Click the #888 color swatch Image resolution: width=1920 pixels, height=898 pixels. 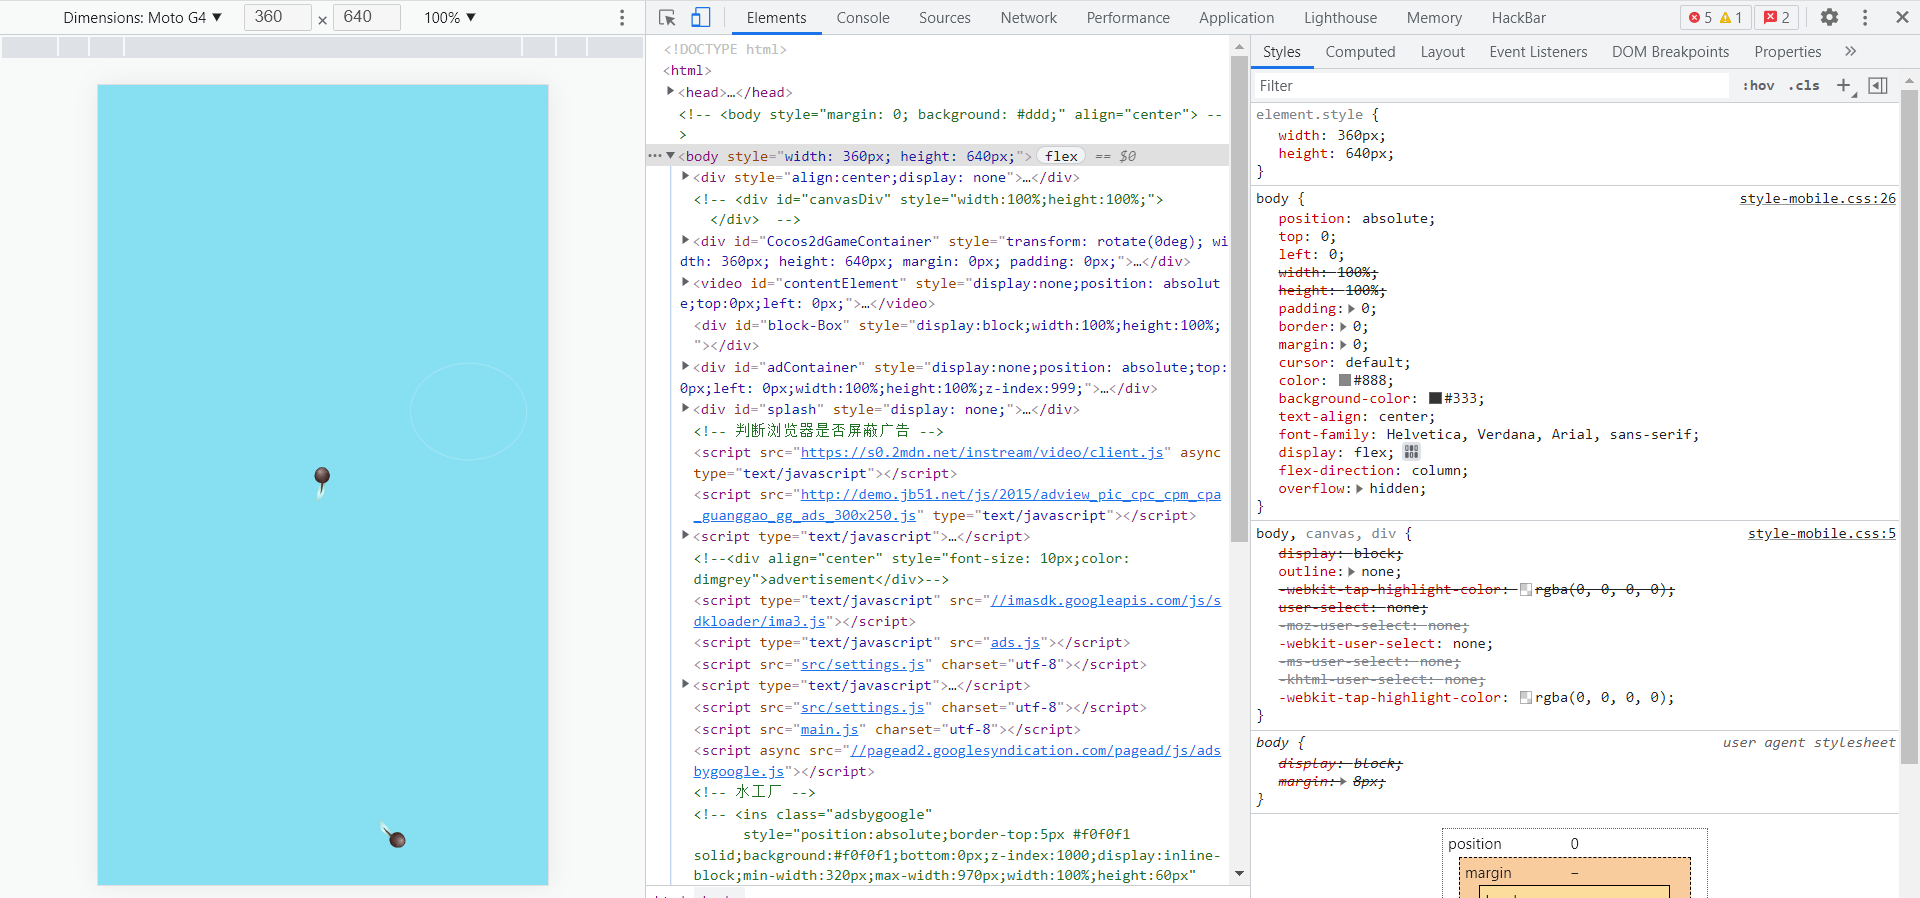(x=1345, y=381)
